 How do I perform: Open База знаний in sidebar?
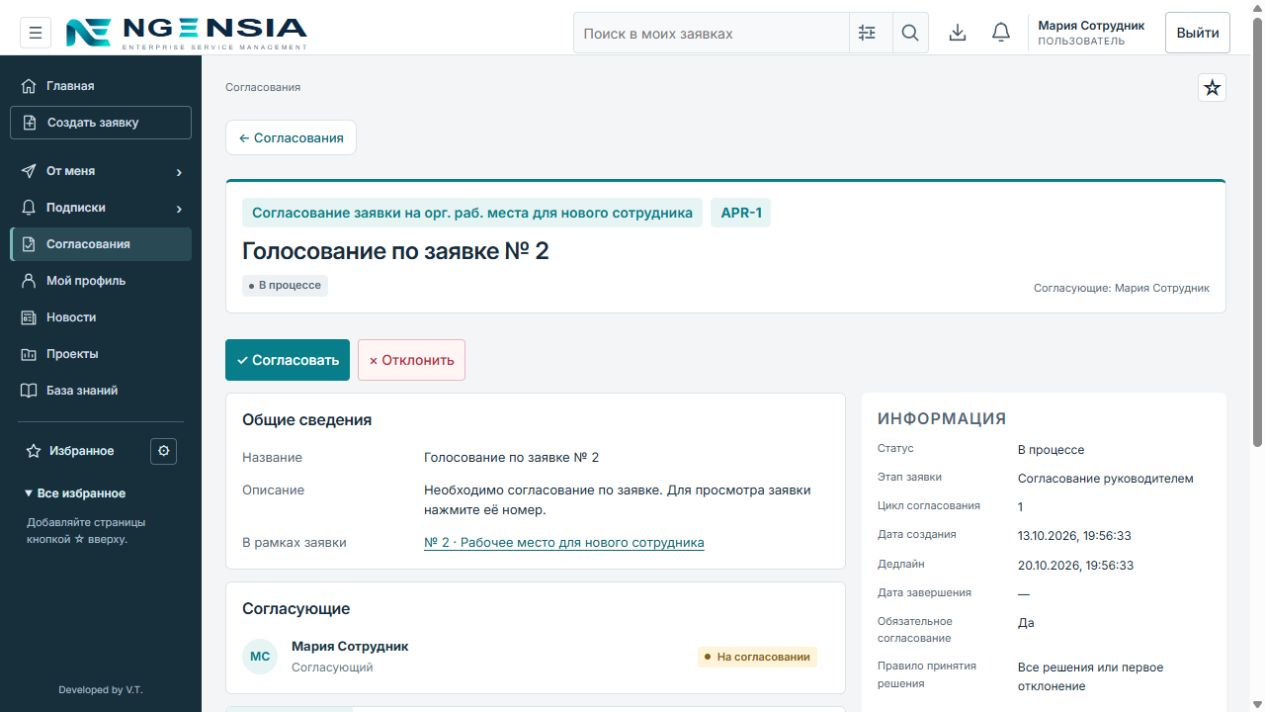tap(100, 391)
